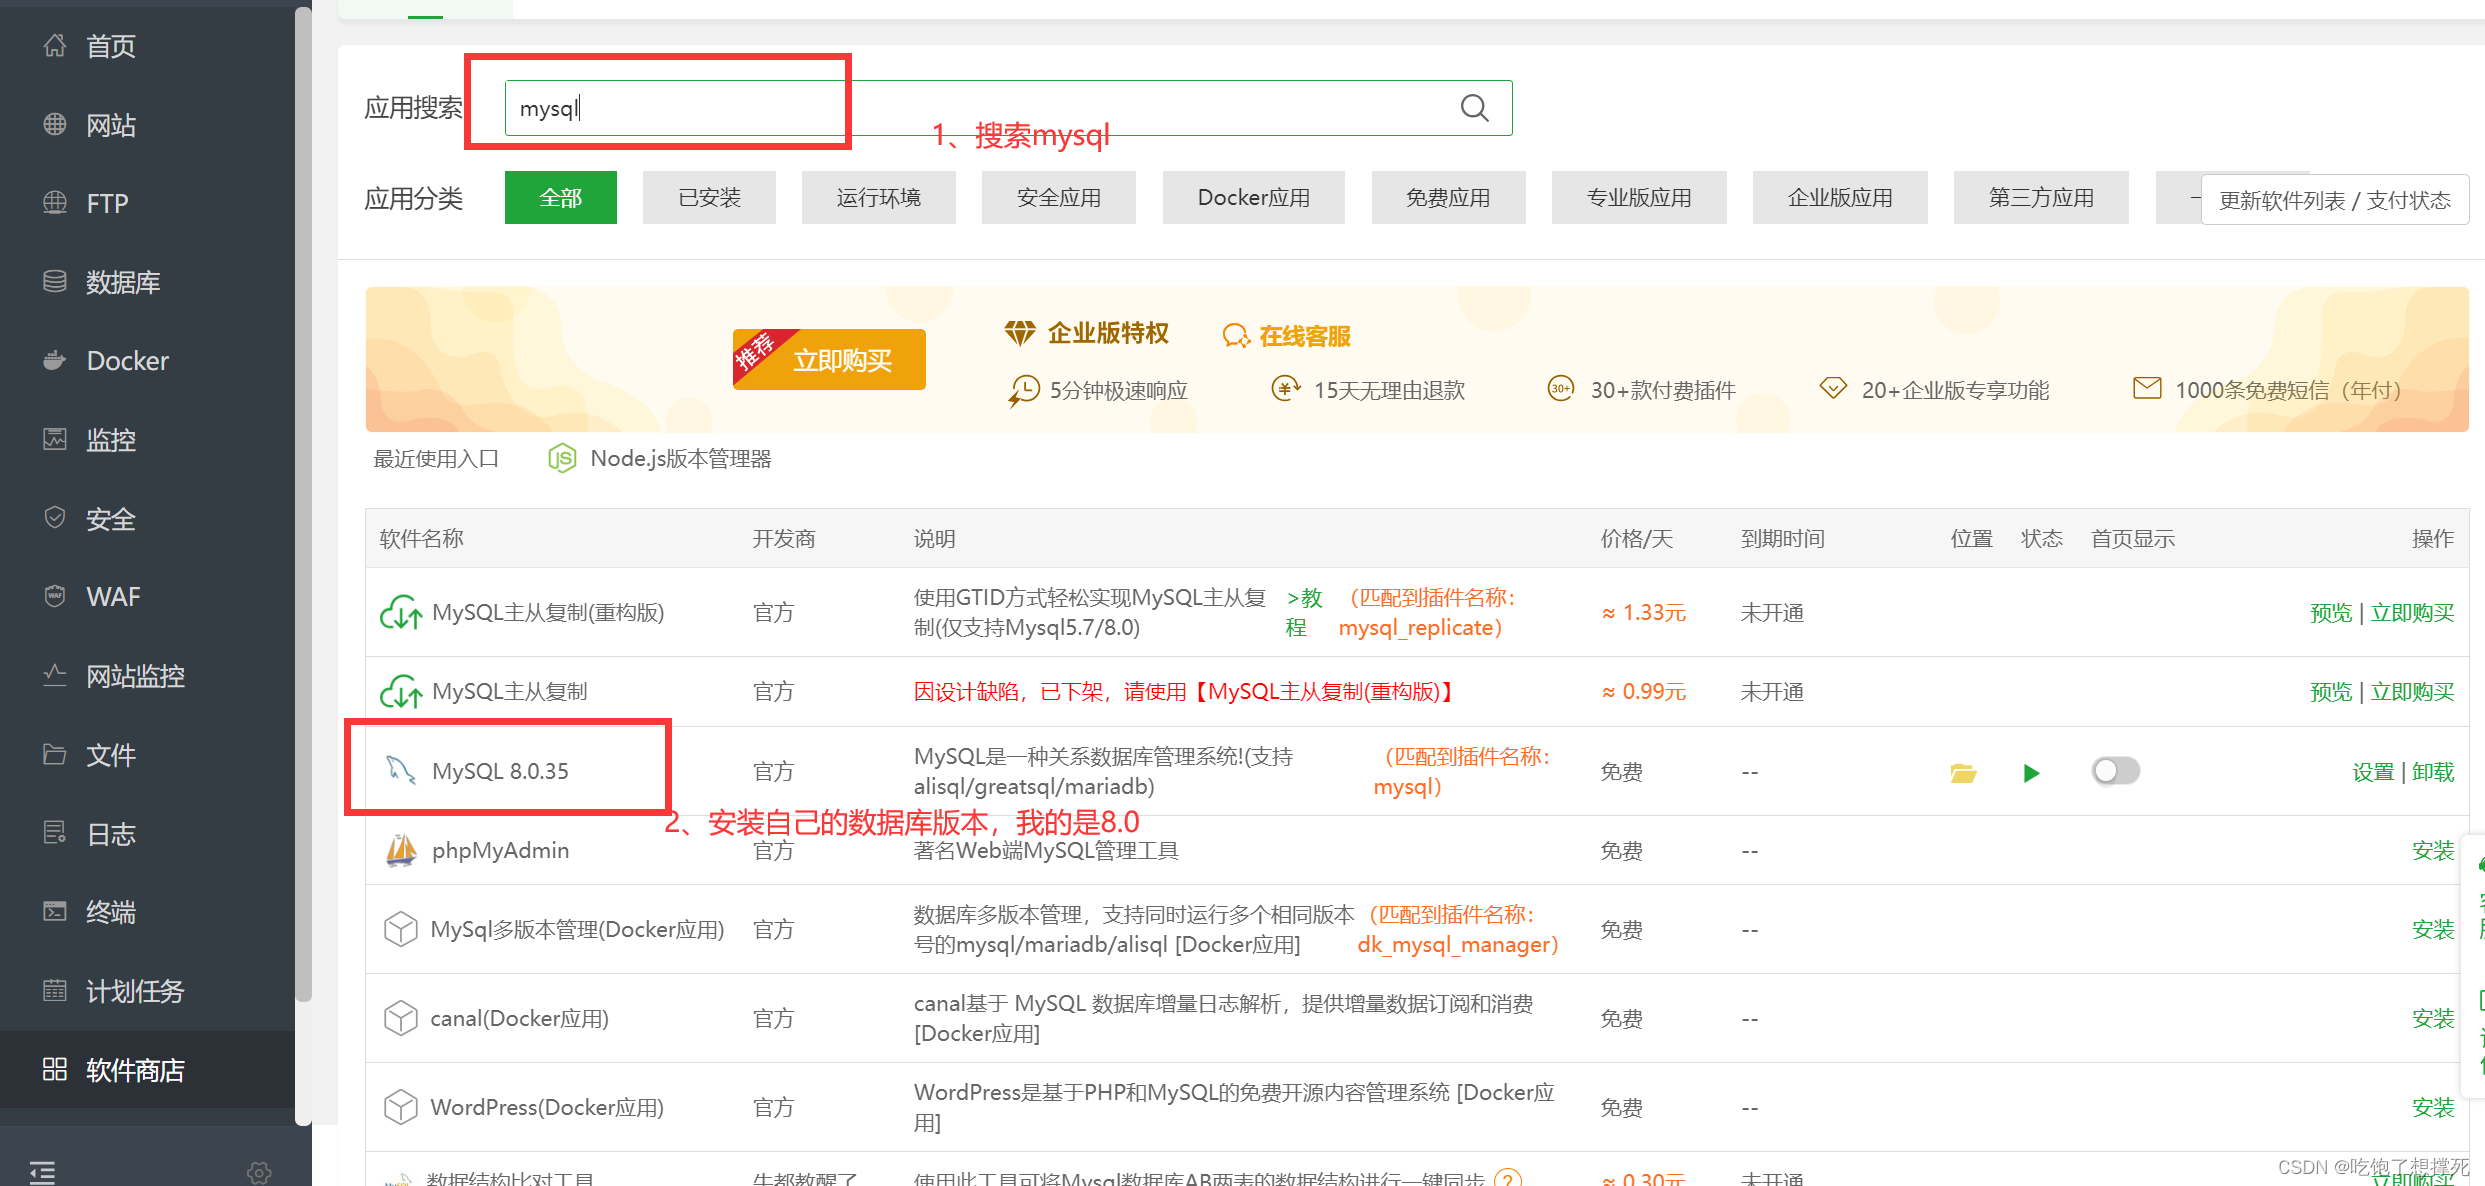Switch to 免费应用 category
The image size is (2485, 1186).
(x=1447, y=198)
